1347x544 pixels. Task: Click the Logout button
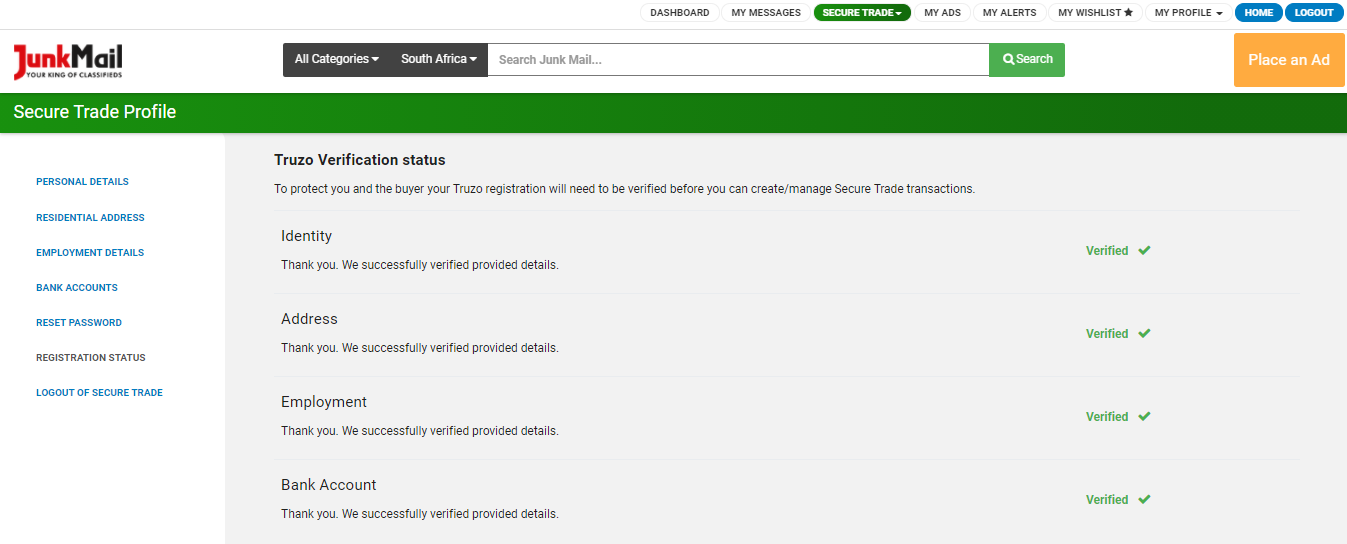tap(1314, 13)
